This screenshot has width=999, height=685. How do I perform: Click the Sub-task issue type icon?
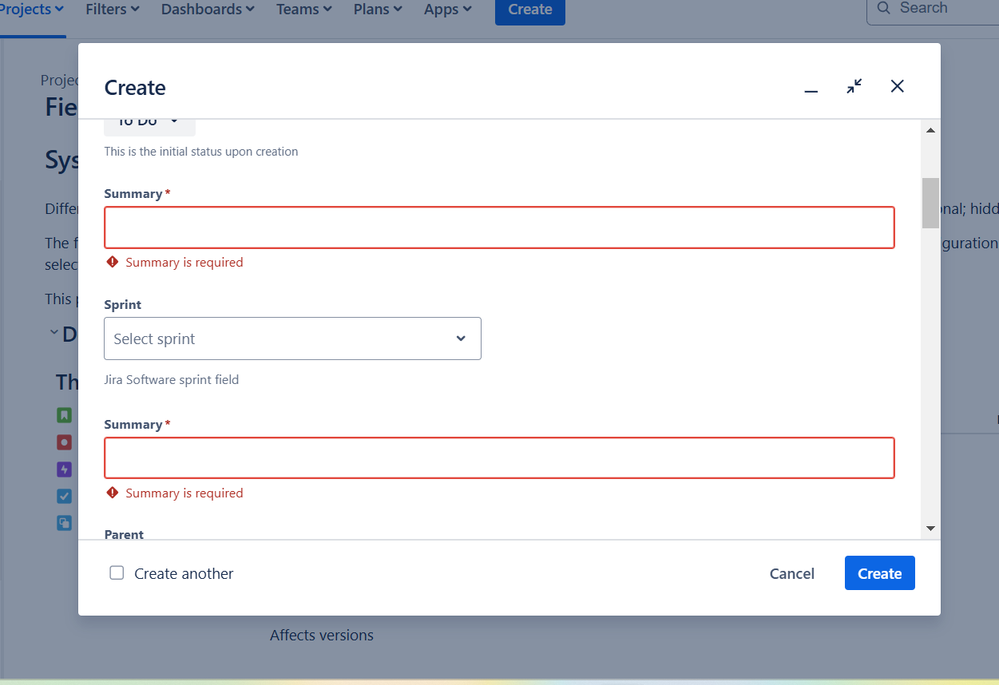tap(64, 523)
